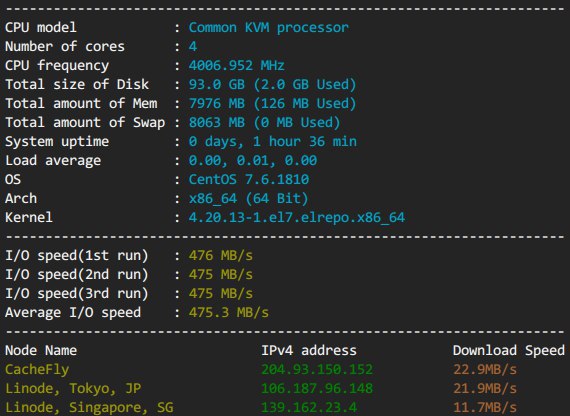Select the IP address 106.187.96.148
This screenshot has height=416, width=570.
click(x=317, y=388)
